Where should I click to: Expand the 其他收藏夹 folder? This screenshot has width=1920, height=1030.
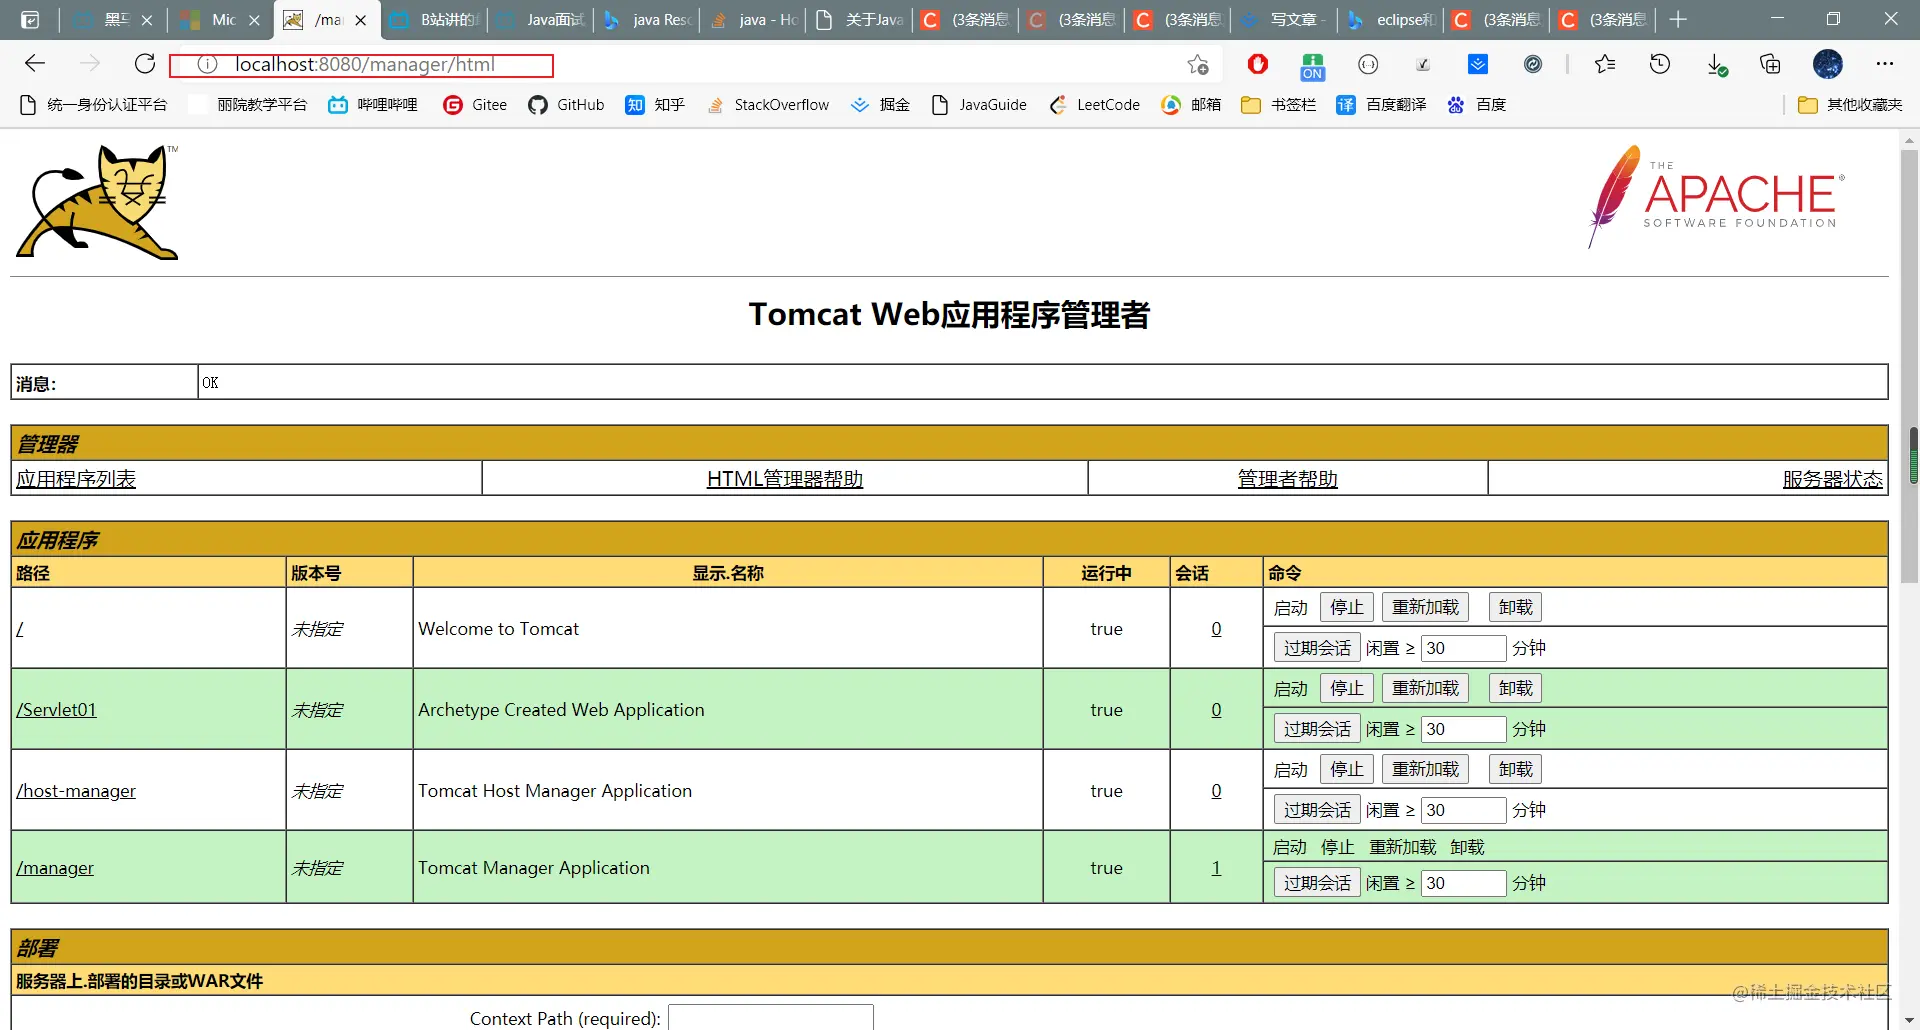[x=1850, y=105]
